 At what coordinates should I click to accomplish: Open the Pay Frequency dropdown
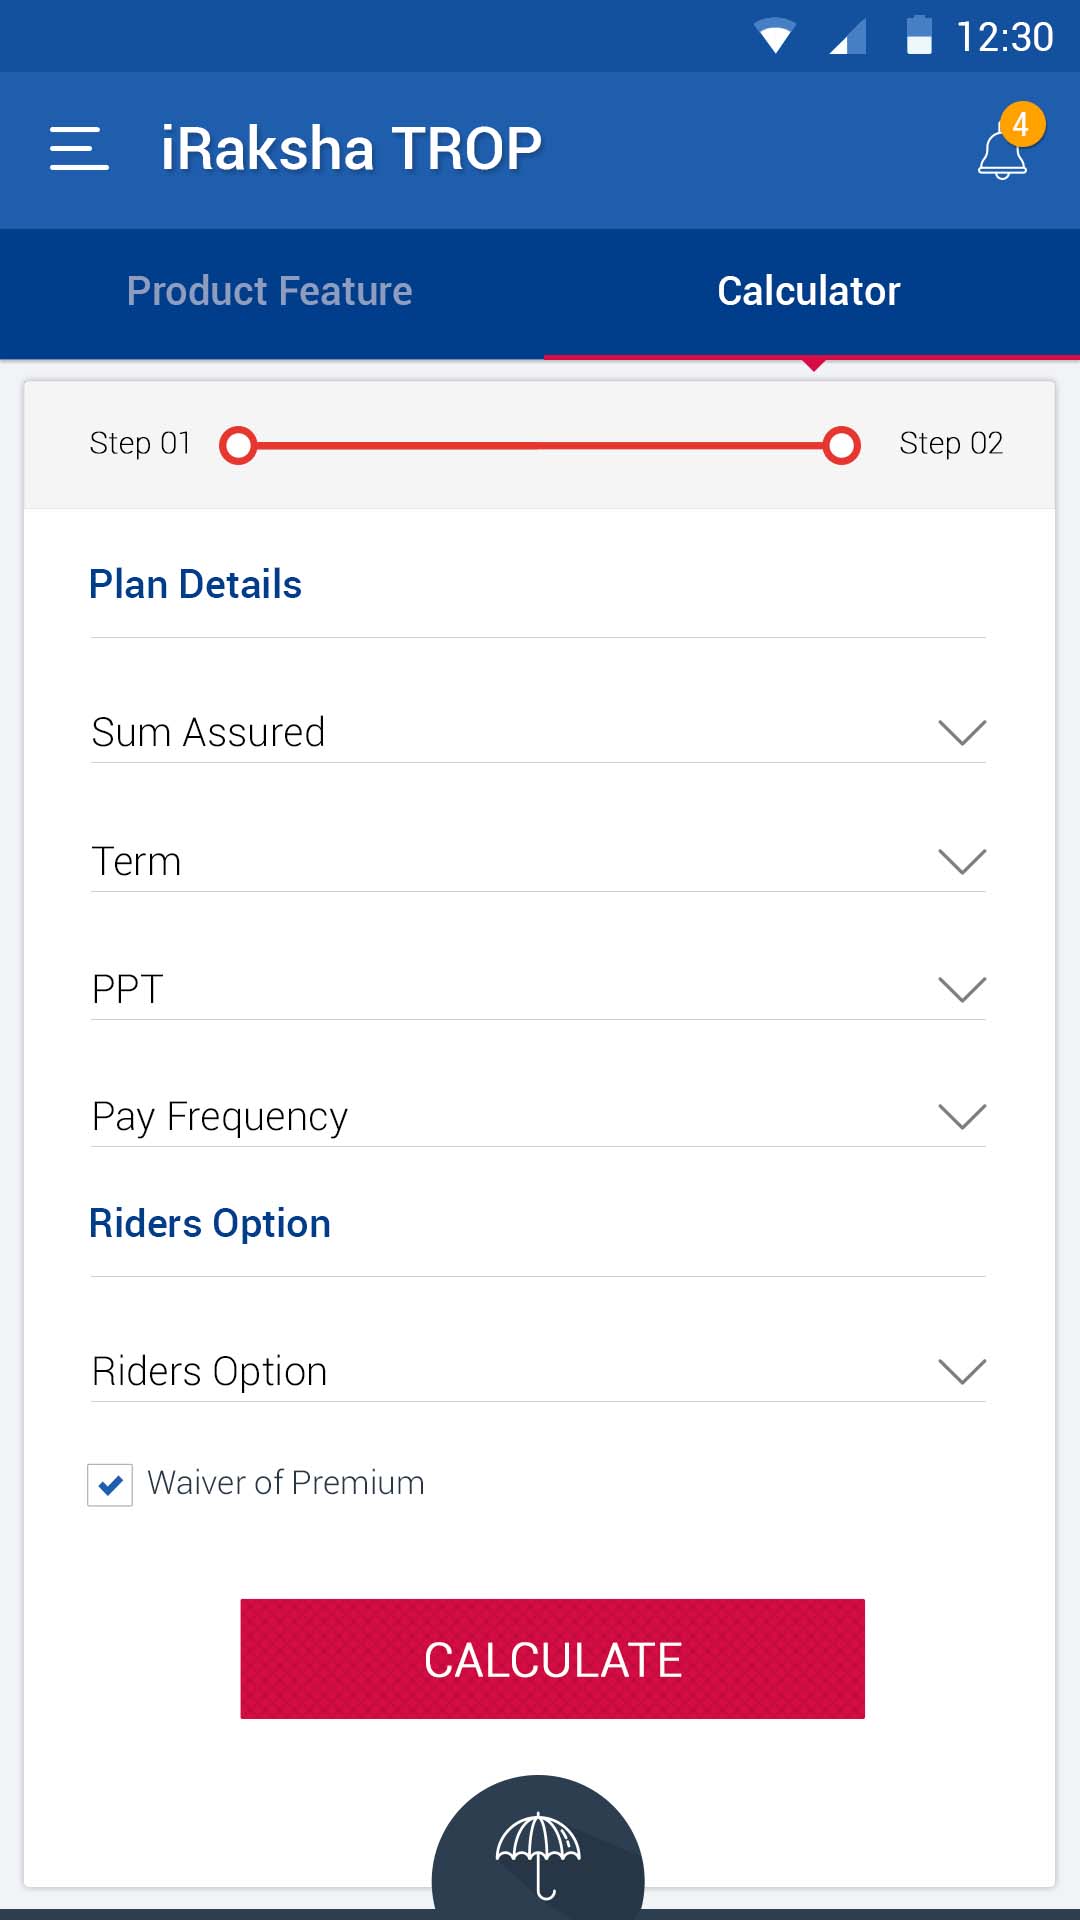[962, 1116]
